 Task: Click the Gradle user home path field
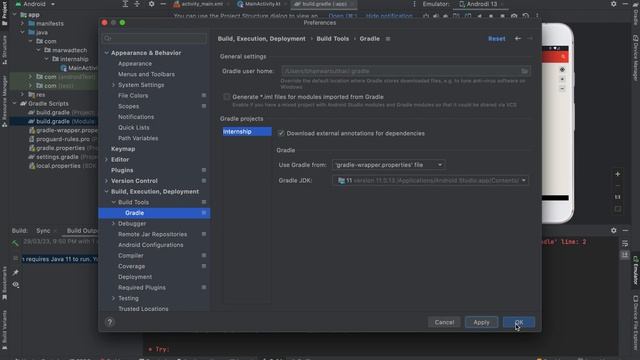(406, 71)
